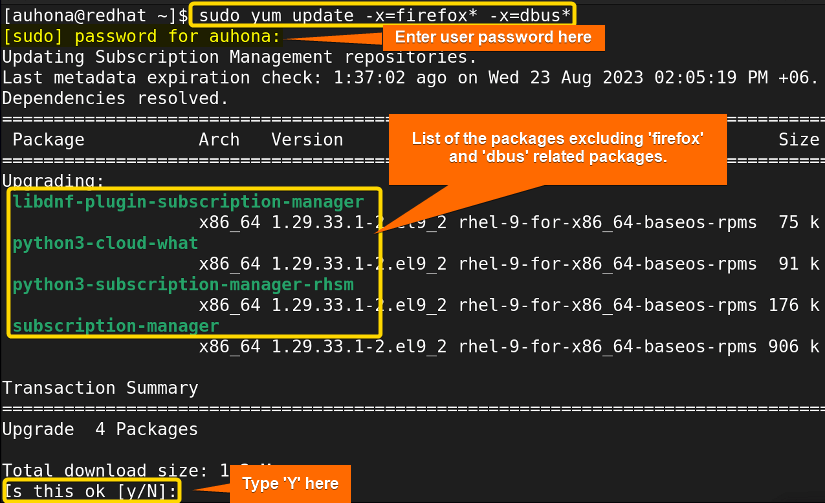The width and height of the screenshot is (825, 503).
Task: Click the 'Transaction Summary' heading
Action: [100, 388]
